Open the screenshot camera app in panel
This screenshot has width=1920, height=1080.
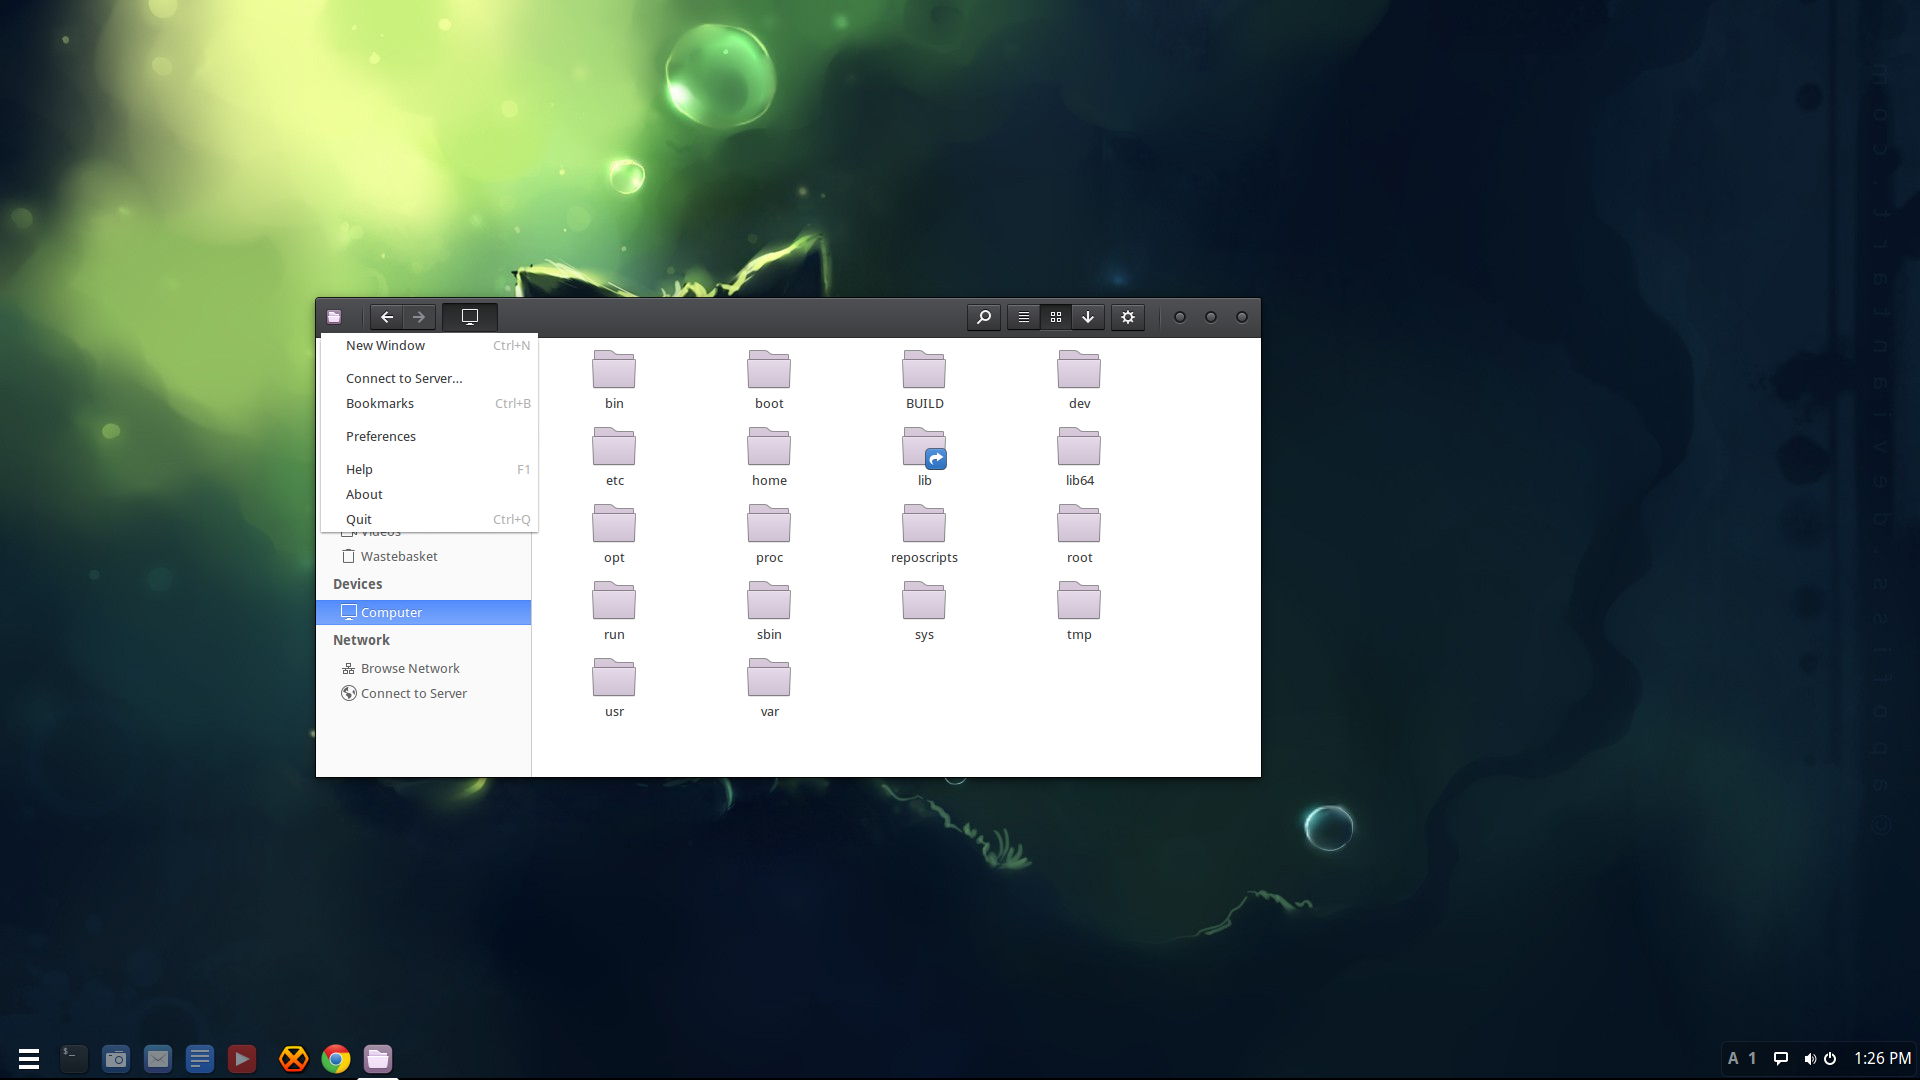point(116,1058)
